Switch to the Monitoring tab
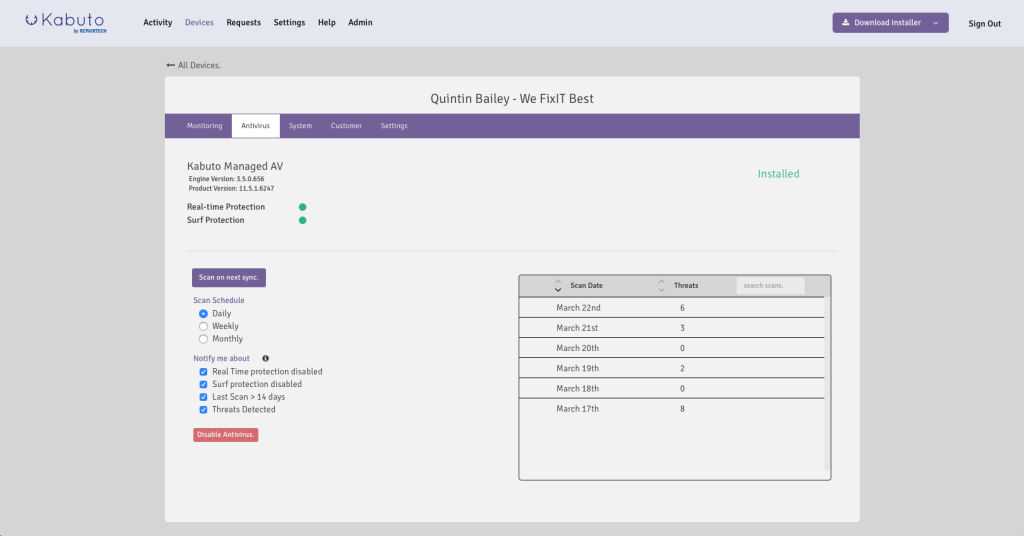This screenshot has width=1024, height=536. click(x=204, y=126)
